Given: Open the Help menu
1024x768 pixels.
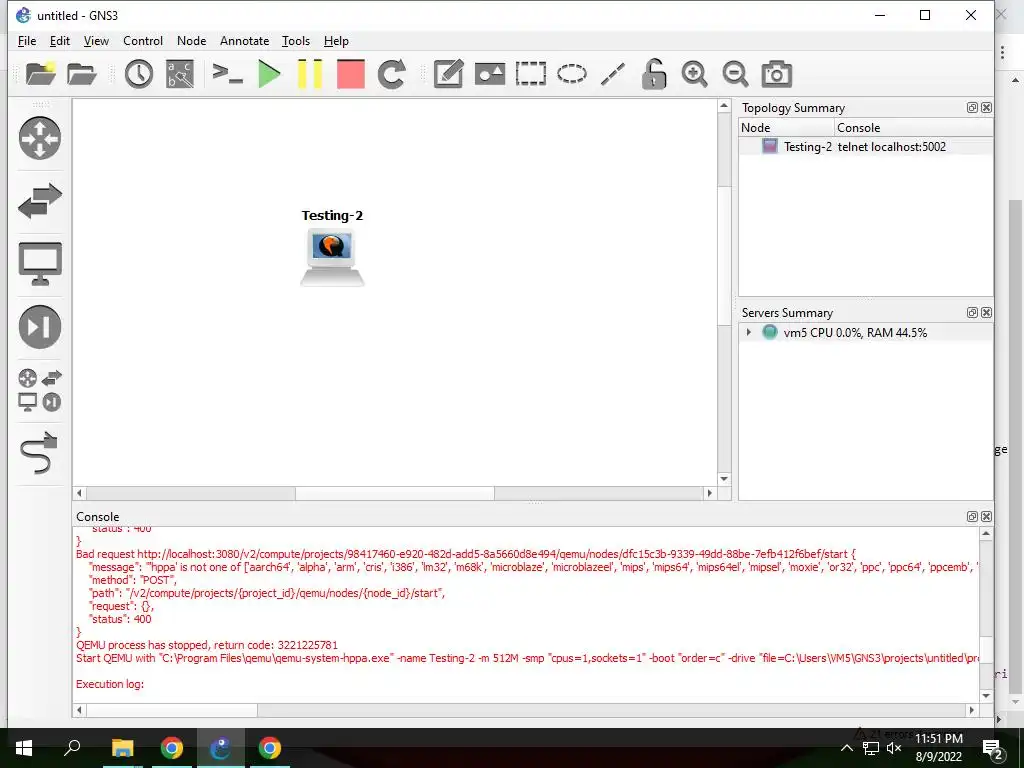Looking at the screenshot, I should (x=336, y=40).
